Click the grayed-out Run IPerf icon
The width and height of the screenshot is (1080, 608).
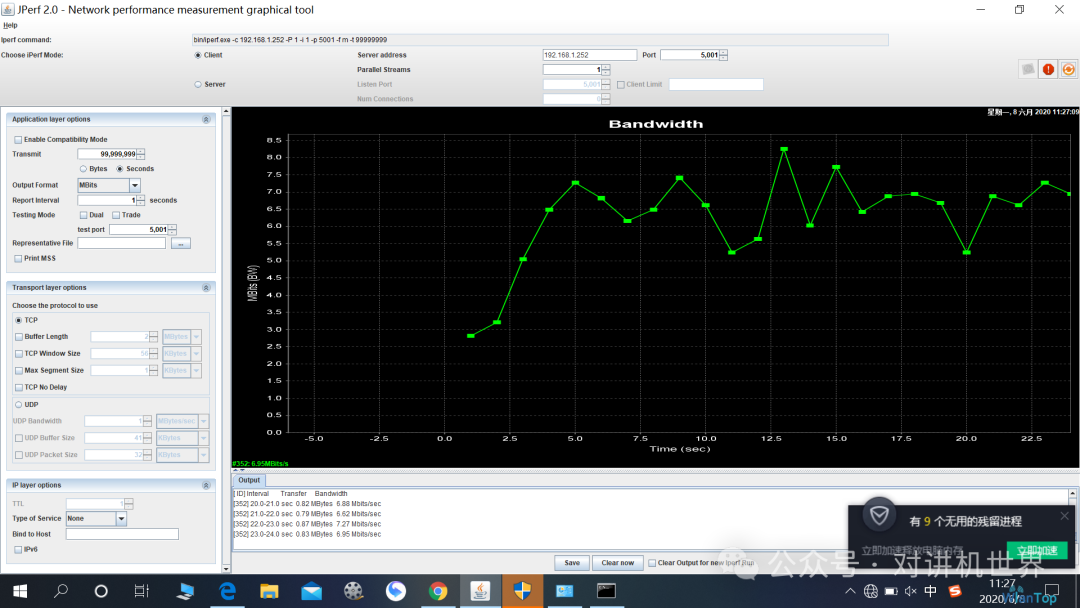click(x=1028, y=69)
